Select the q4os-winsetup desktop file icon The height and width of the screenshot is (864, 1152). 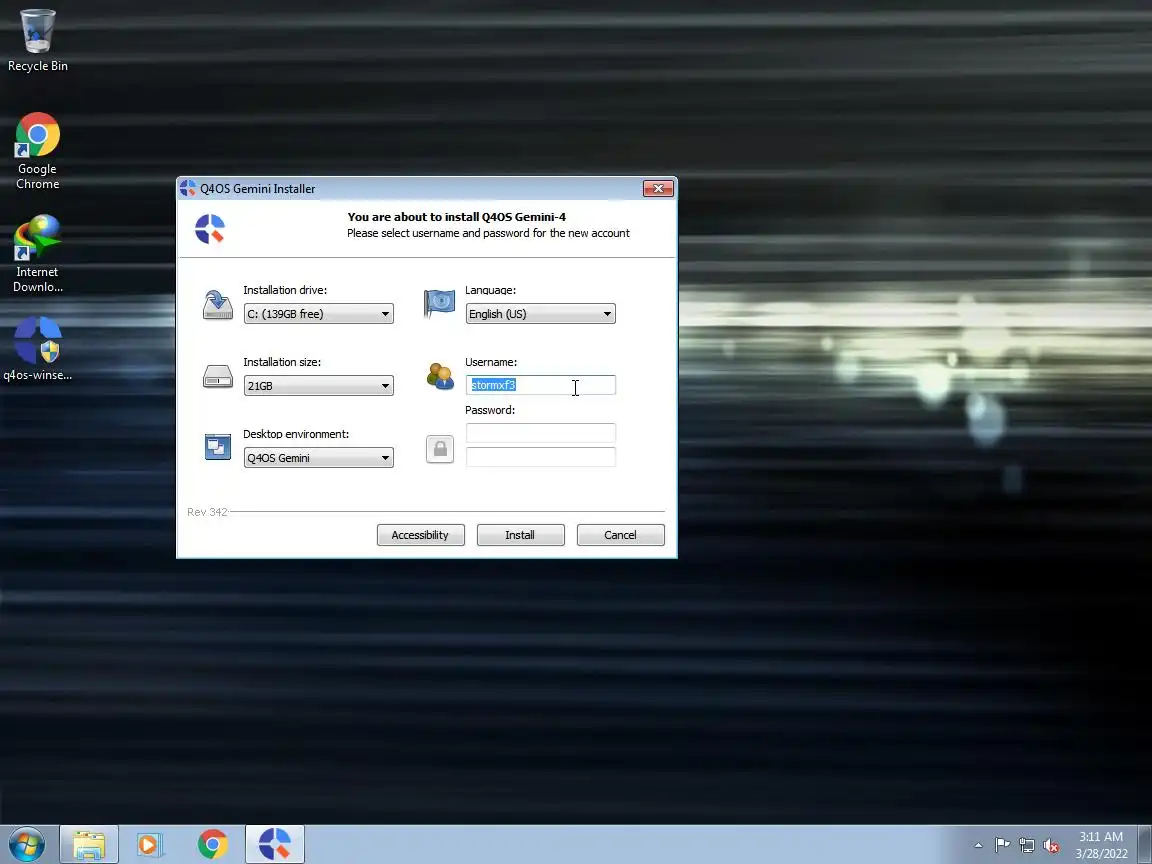37,349
